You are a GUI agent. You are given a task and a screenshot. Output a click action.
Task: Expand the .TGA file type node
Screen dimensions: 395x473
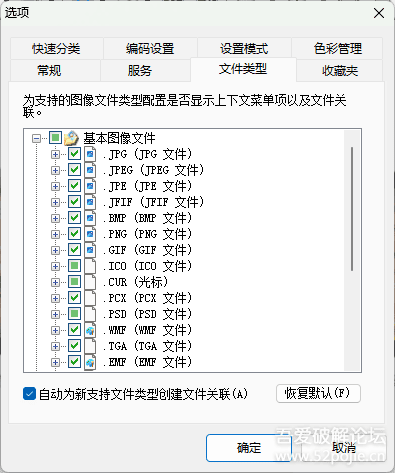[55, 346]
